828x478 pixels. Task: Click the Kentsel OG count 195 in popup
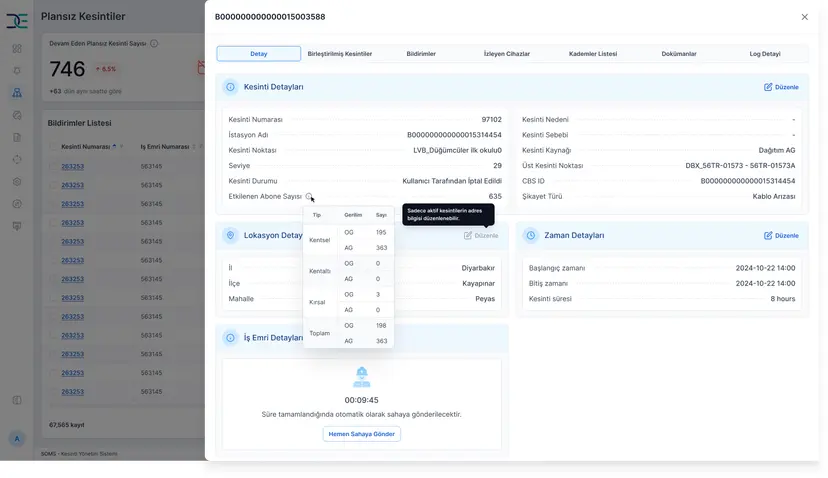click(x=381, y=232)
